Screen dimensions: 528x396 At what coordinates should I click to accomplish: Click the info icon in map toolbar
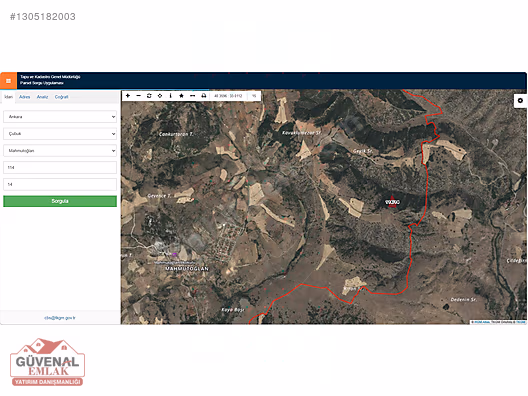170,96
